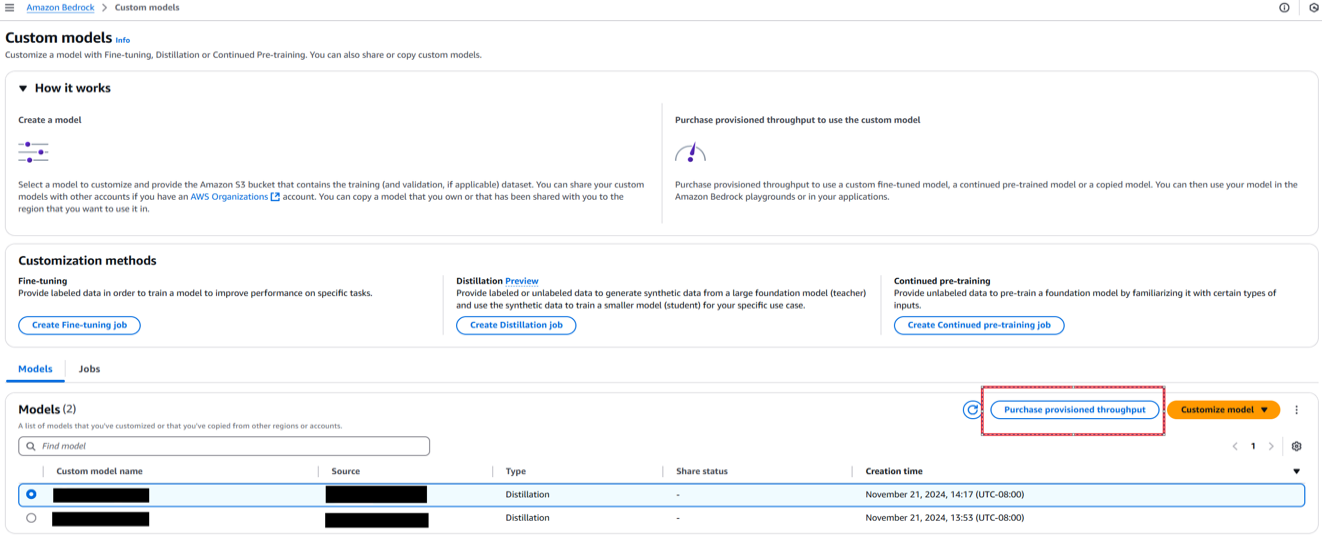This screenshot has height=538, width=1322.
Task: Click the sliders icon under Create a model
Action: pos(33,152)
